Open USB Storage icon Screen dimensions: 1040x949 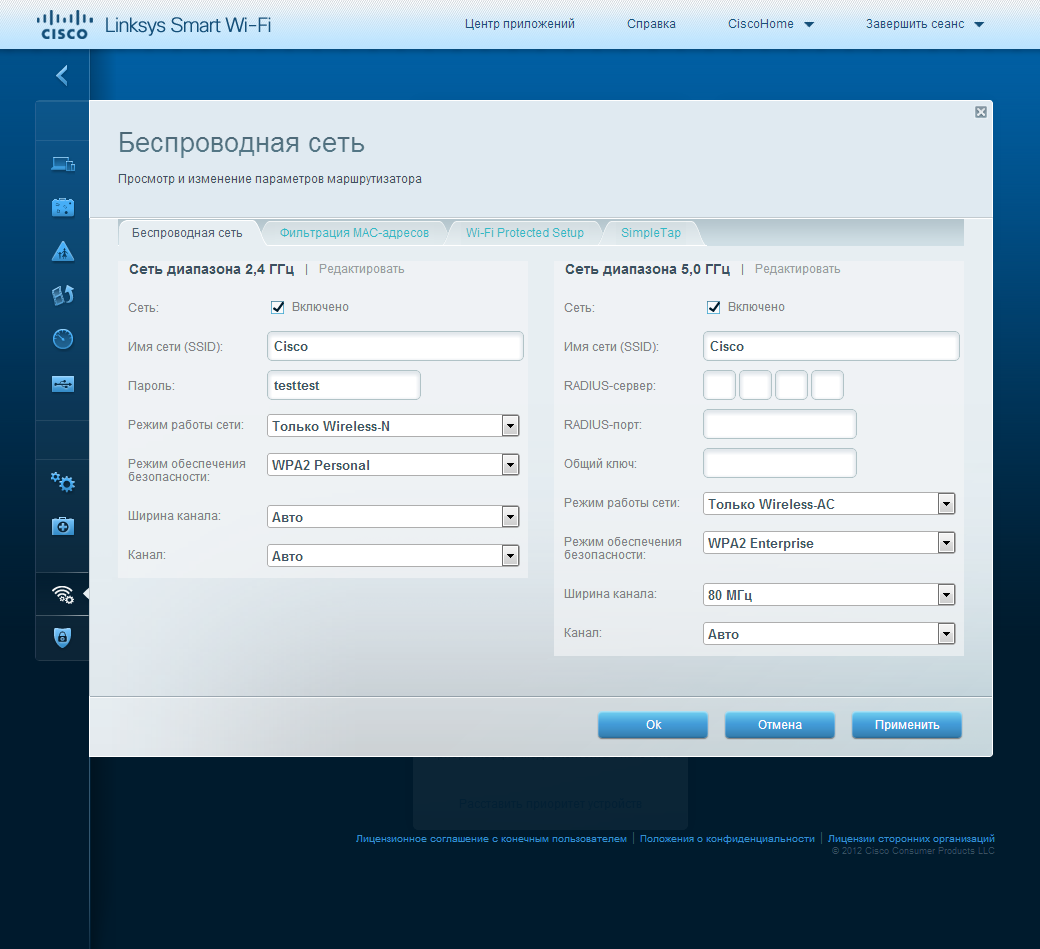click(x=63, y=384)
